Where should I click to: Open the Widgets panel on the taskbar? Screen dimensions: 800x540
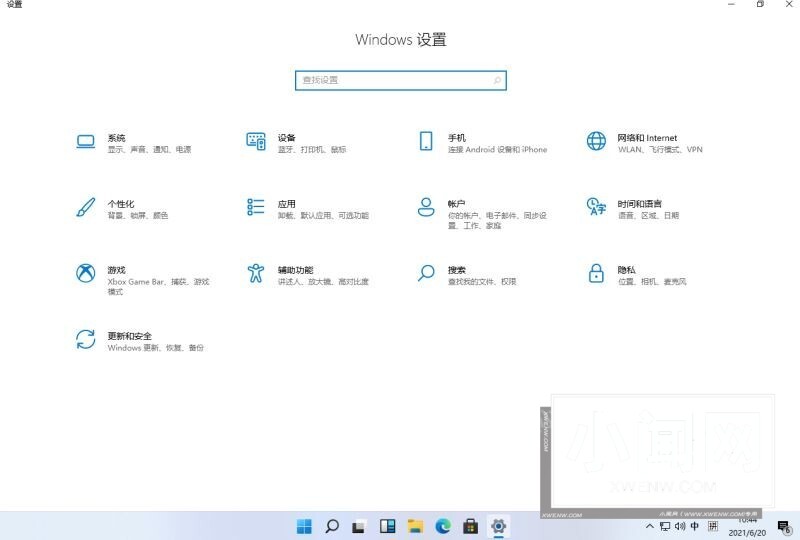(388, 526)
